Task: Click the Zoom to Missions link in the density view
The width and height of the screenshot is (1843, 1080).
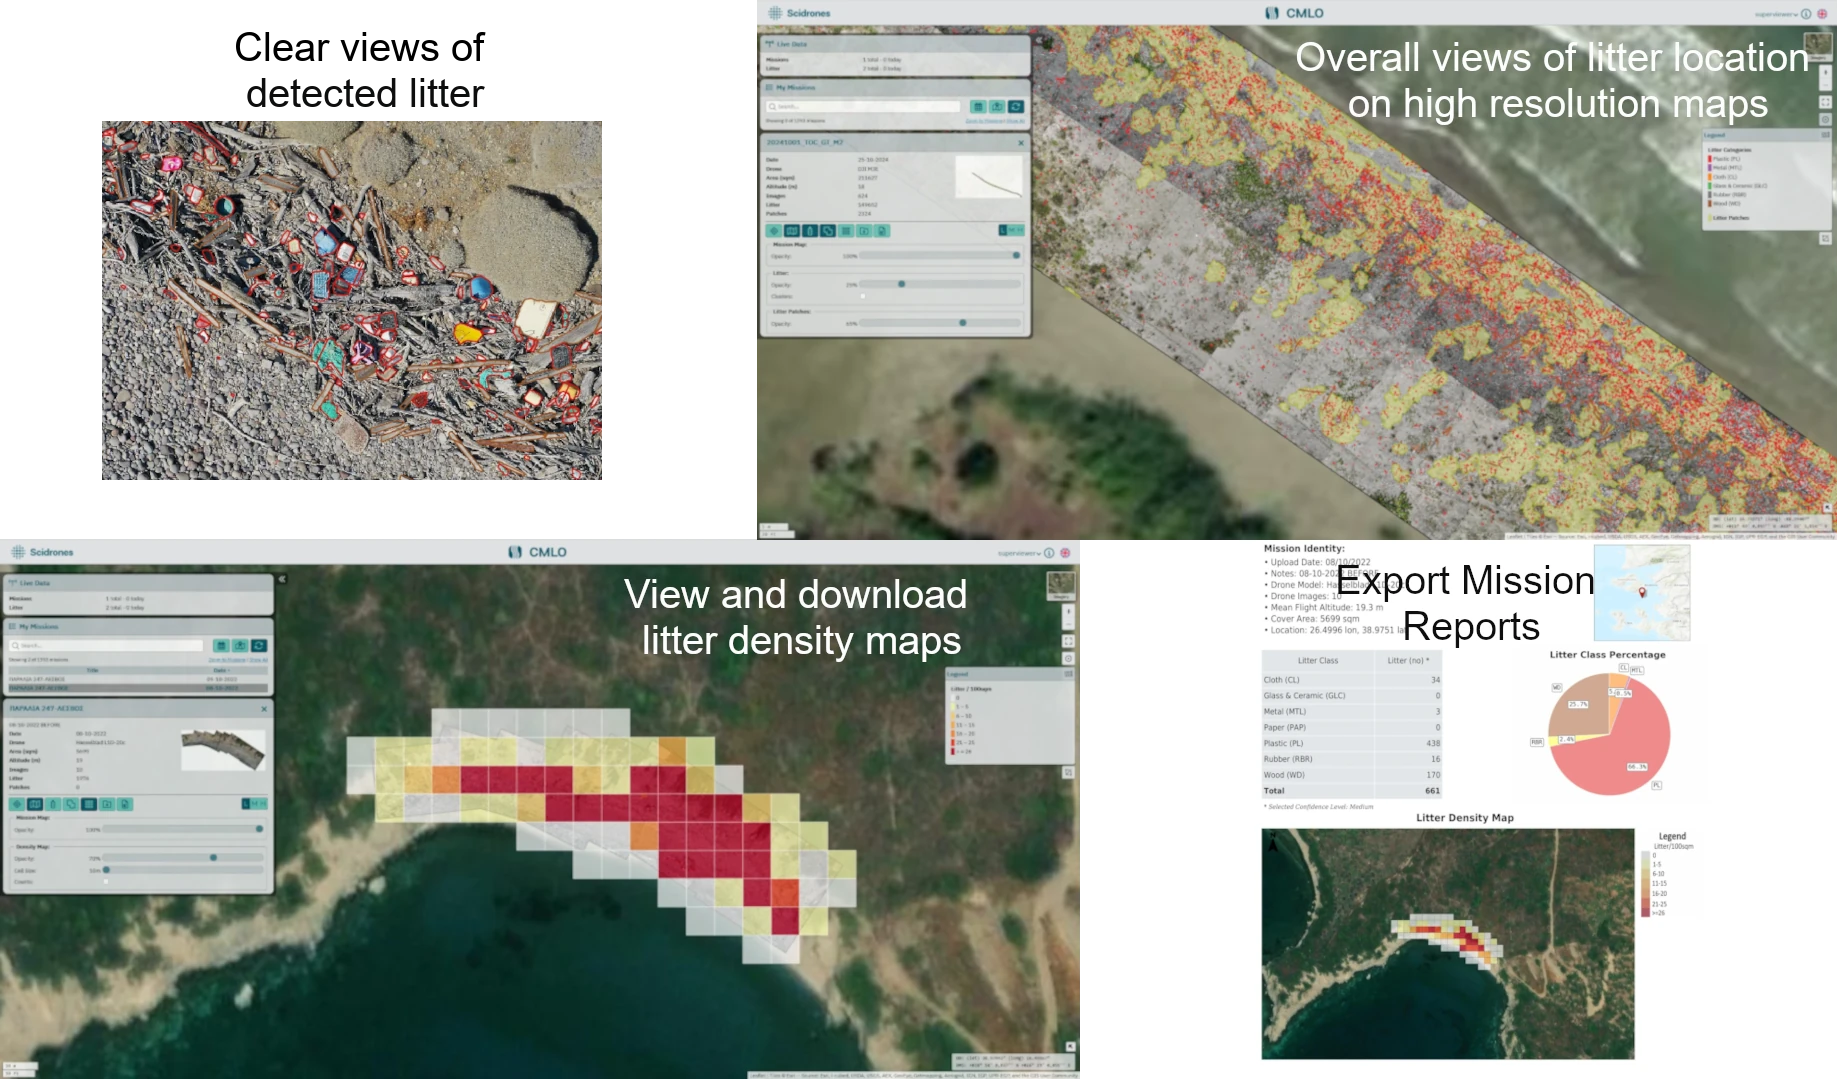Action: coord(227,660)
